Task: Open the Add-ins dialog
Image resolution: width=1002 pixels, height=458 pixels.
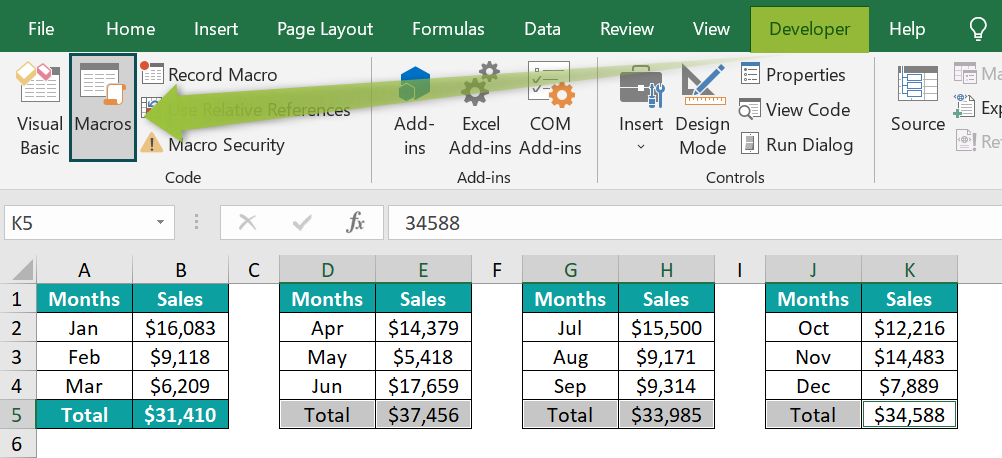Action: click(414, 109)
